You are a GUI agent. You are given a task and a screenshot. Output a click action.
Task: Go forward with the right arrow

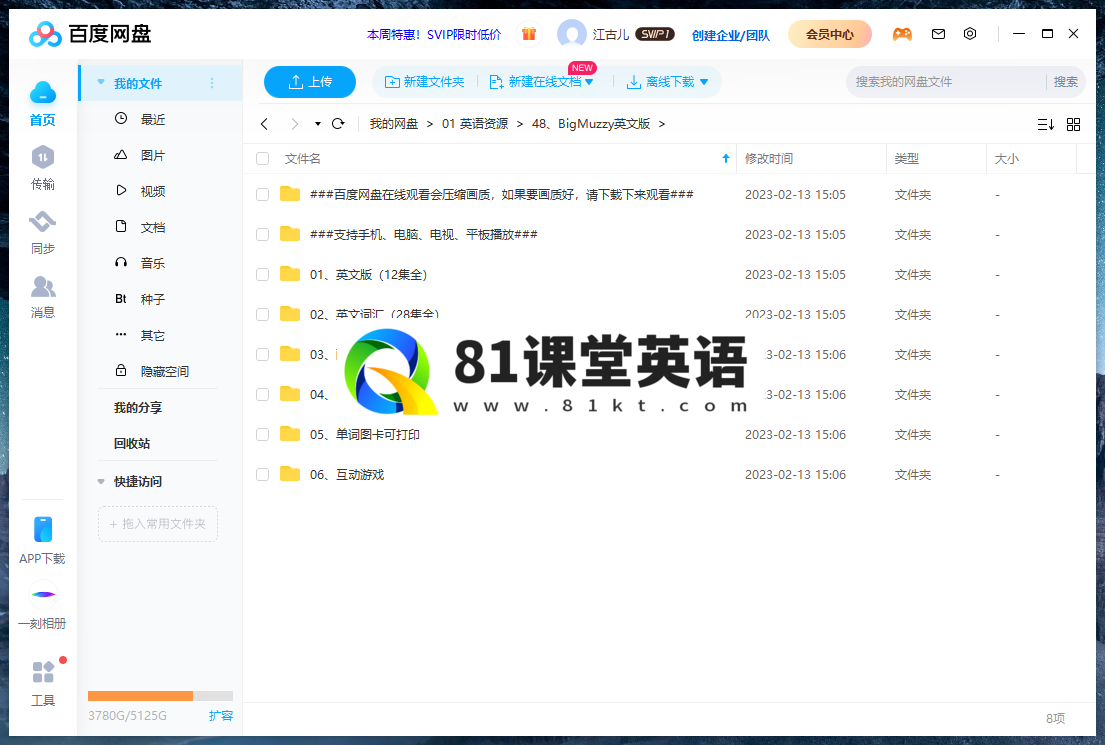pos(295,124)
